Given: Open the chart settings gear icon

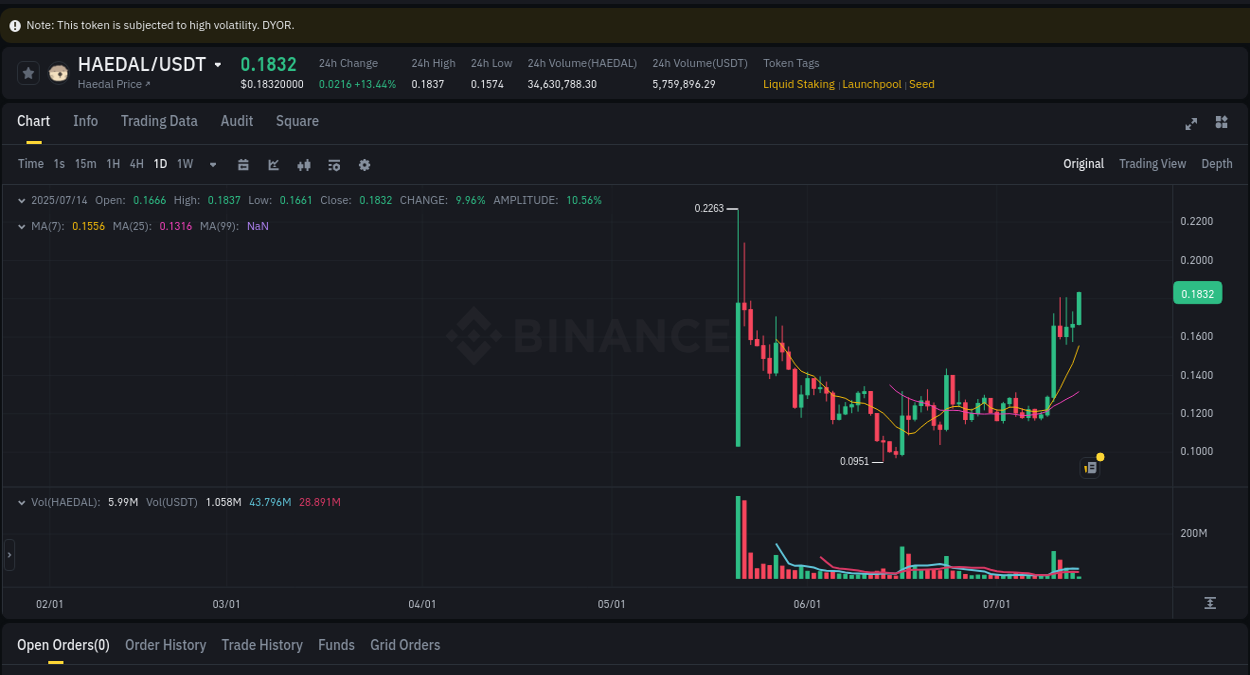Looking at the screenshot, I should [x=364, y=164].
